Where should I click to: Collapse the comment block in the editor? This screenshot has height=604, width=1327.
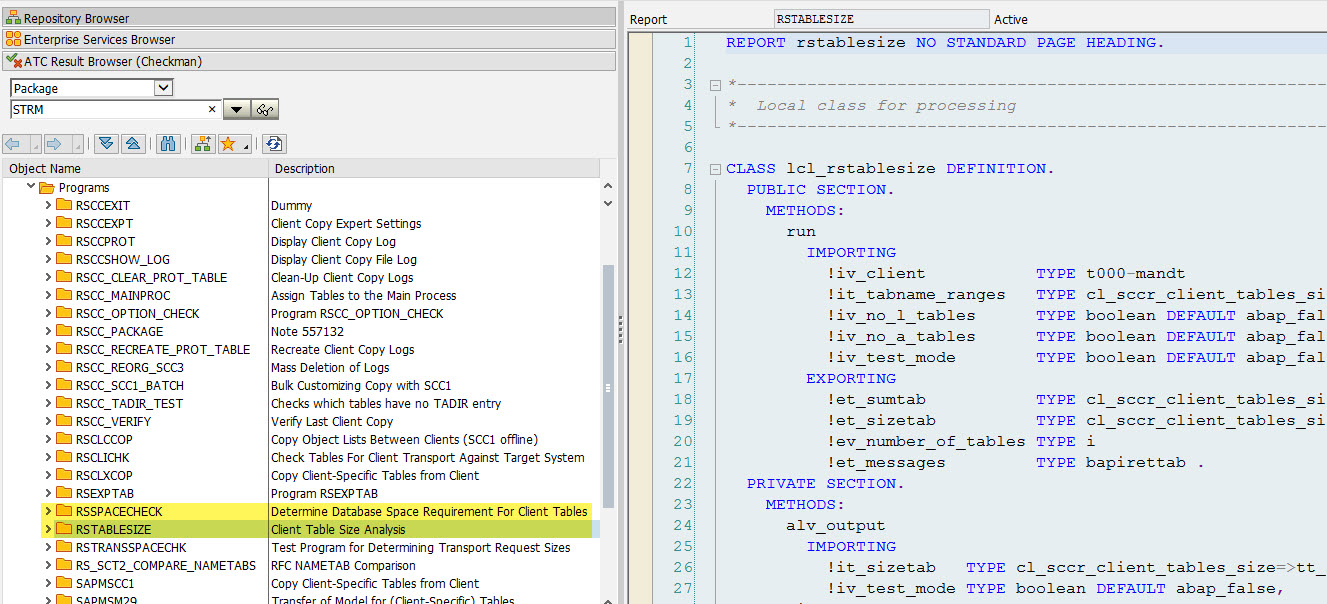click(x=714, y=85)
